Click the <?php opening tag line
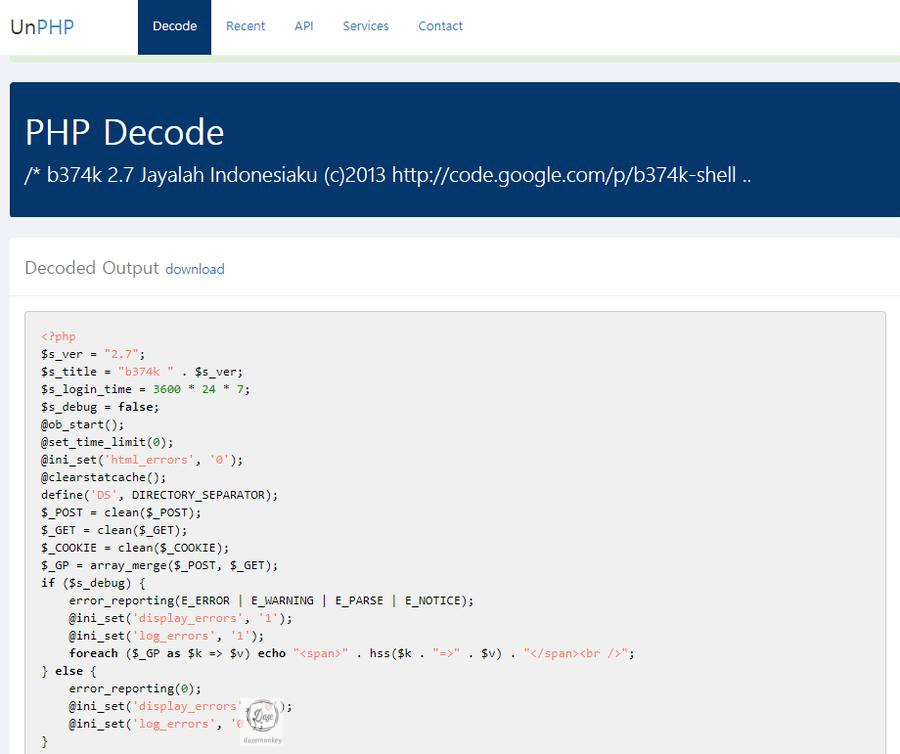 [59, 337]
